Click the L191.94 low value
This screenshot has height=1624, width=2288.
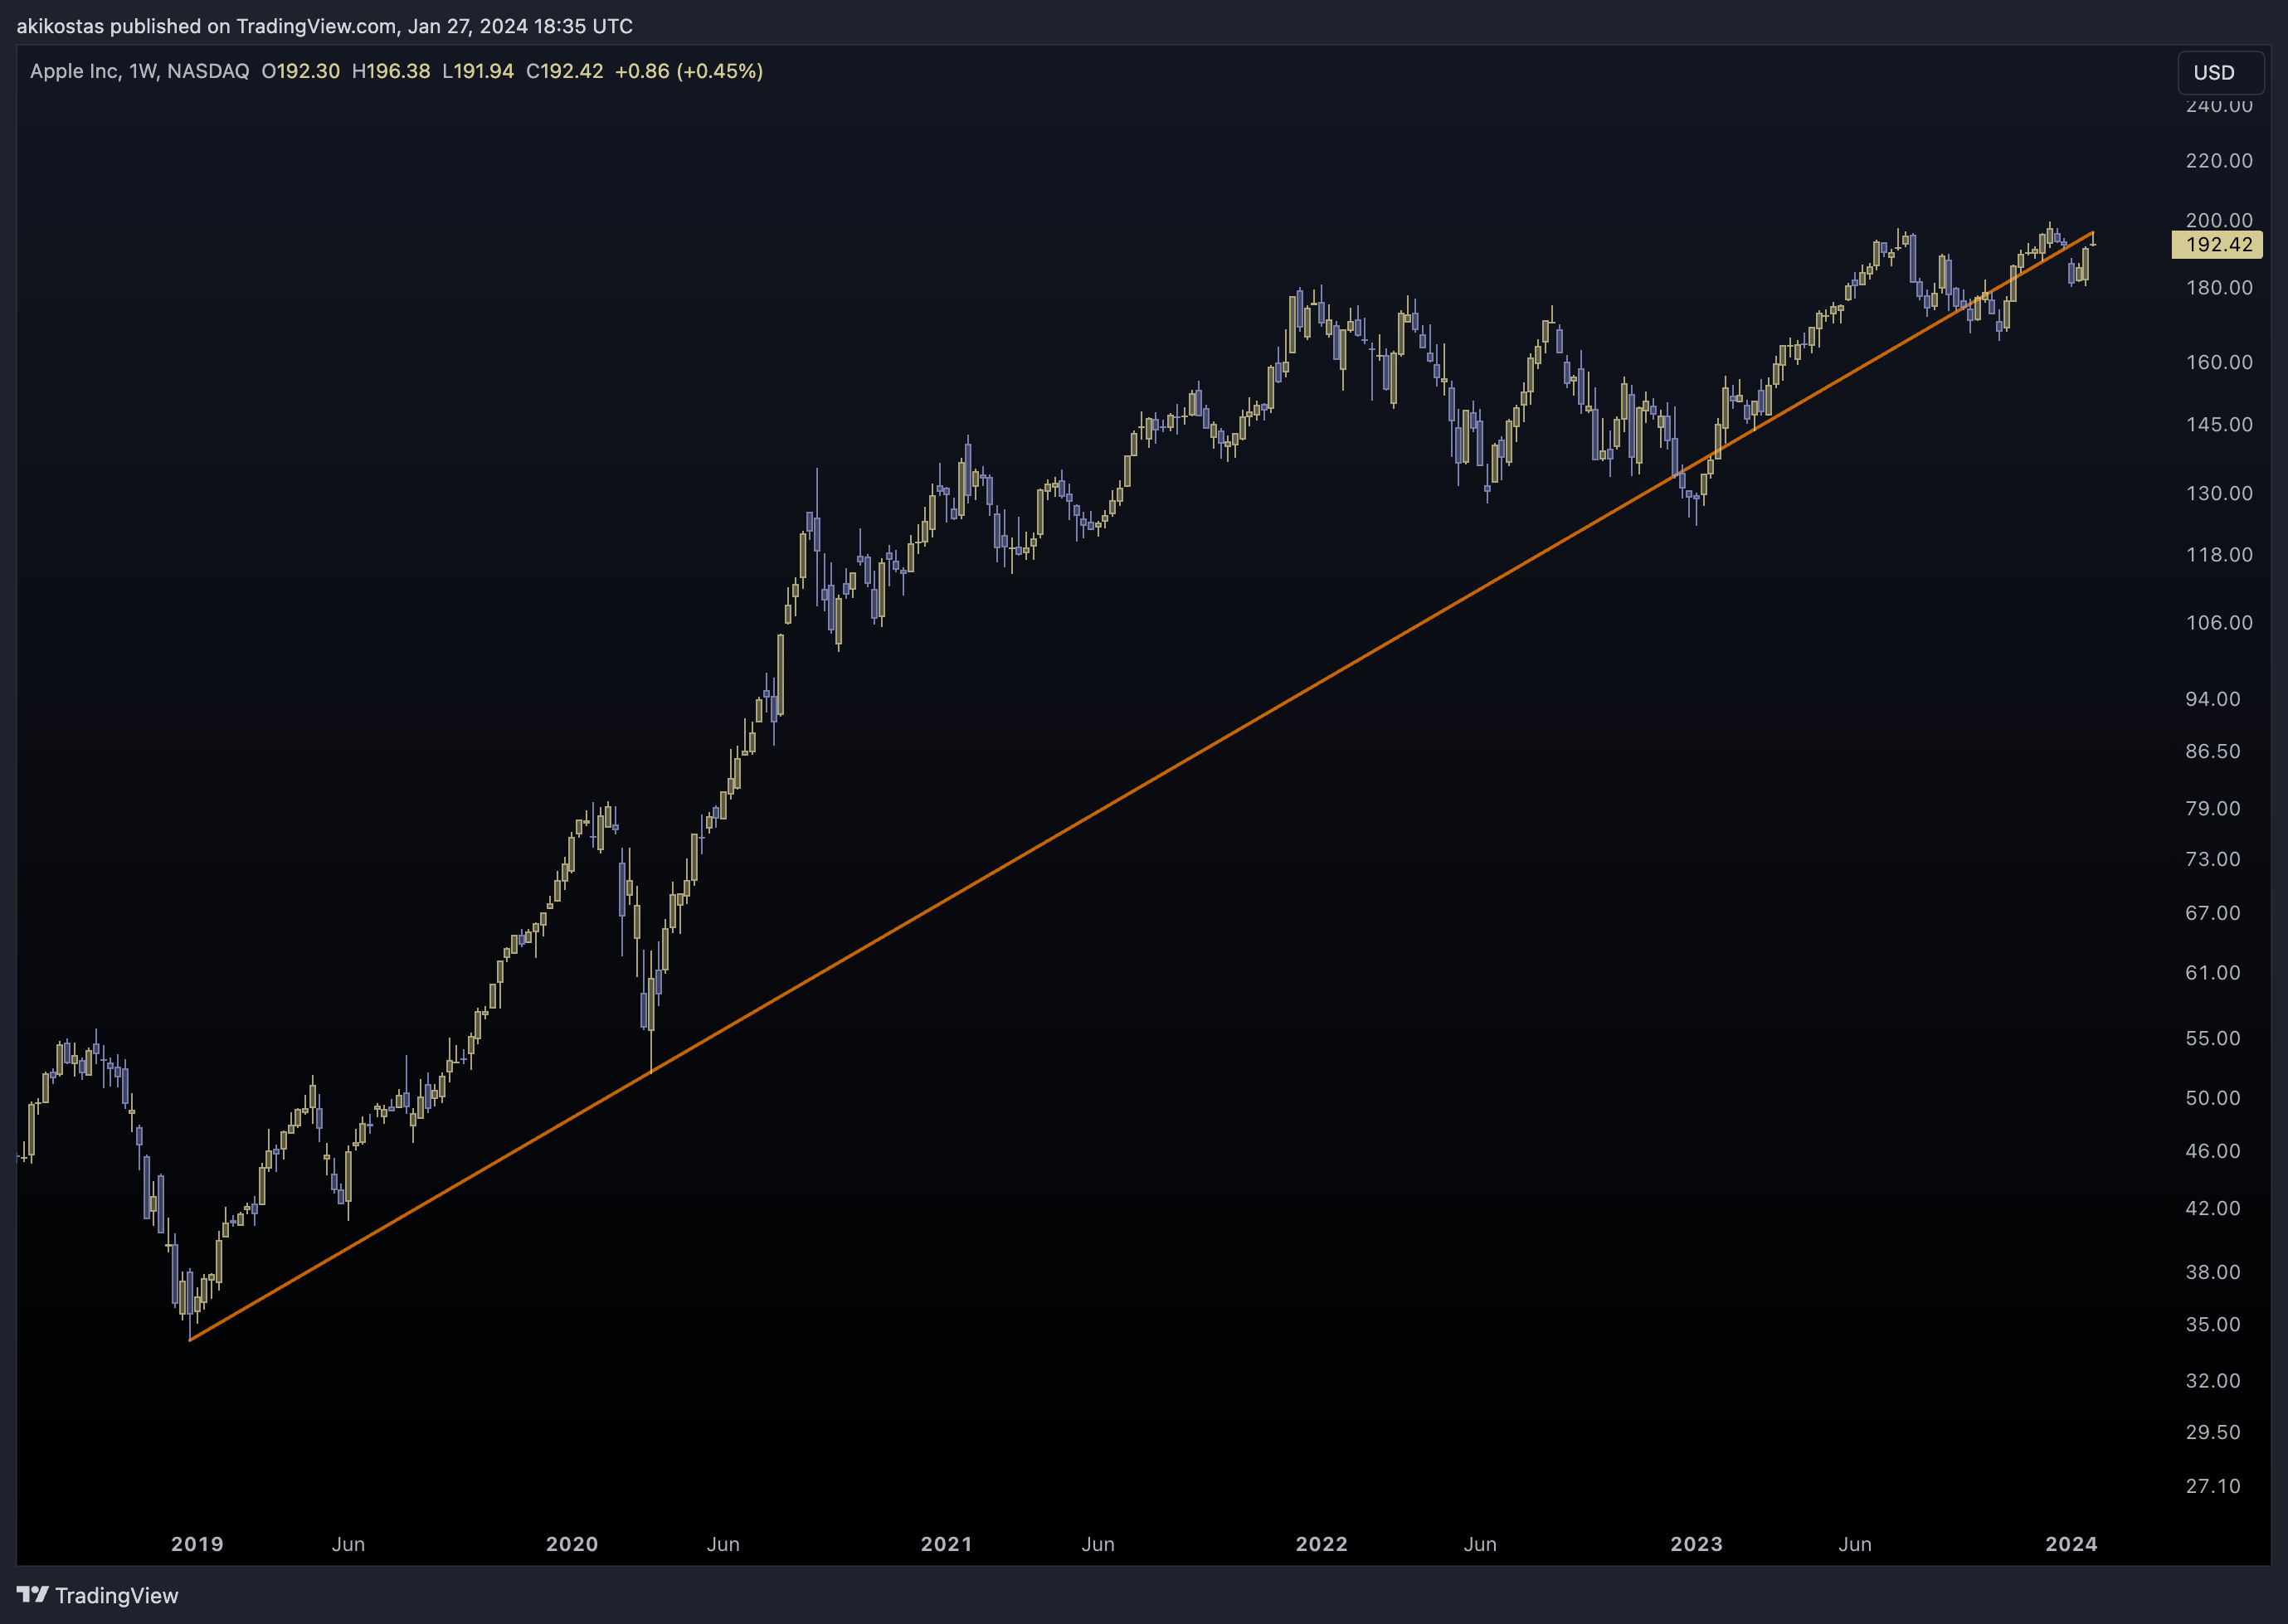pos(478,71)
